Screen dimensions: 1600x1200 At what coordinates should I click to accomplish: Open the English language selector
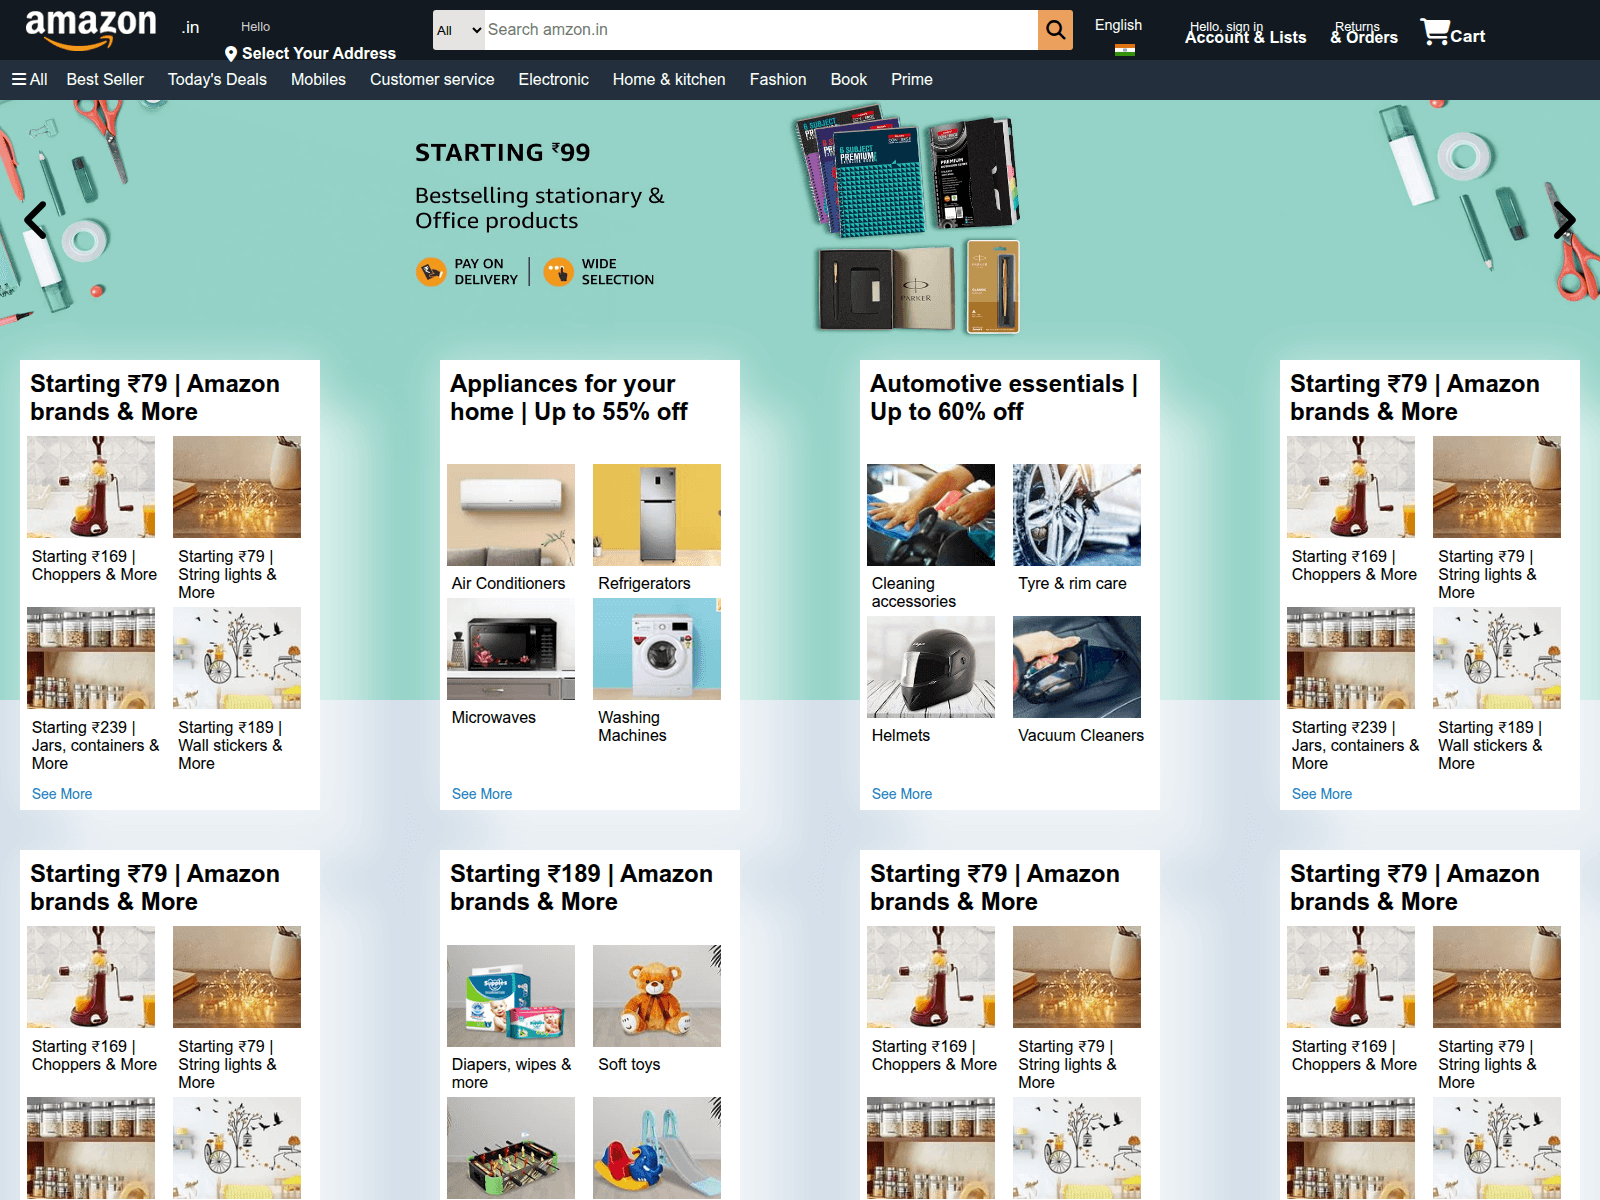tap(1118, 25)
